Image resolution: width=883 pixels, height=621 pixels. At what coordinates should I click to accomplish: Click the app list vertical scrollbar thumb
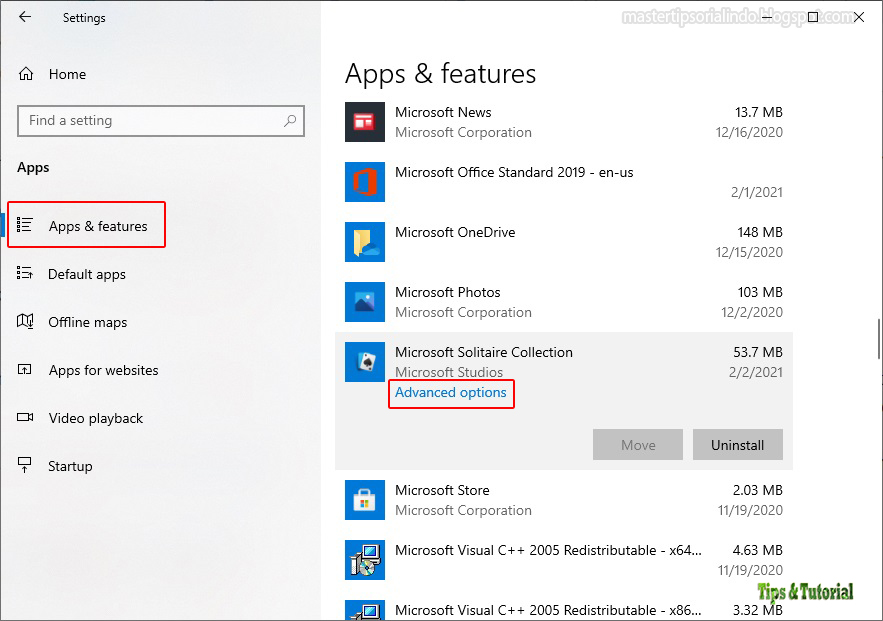pos(878,338)
